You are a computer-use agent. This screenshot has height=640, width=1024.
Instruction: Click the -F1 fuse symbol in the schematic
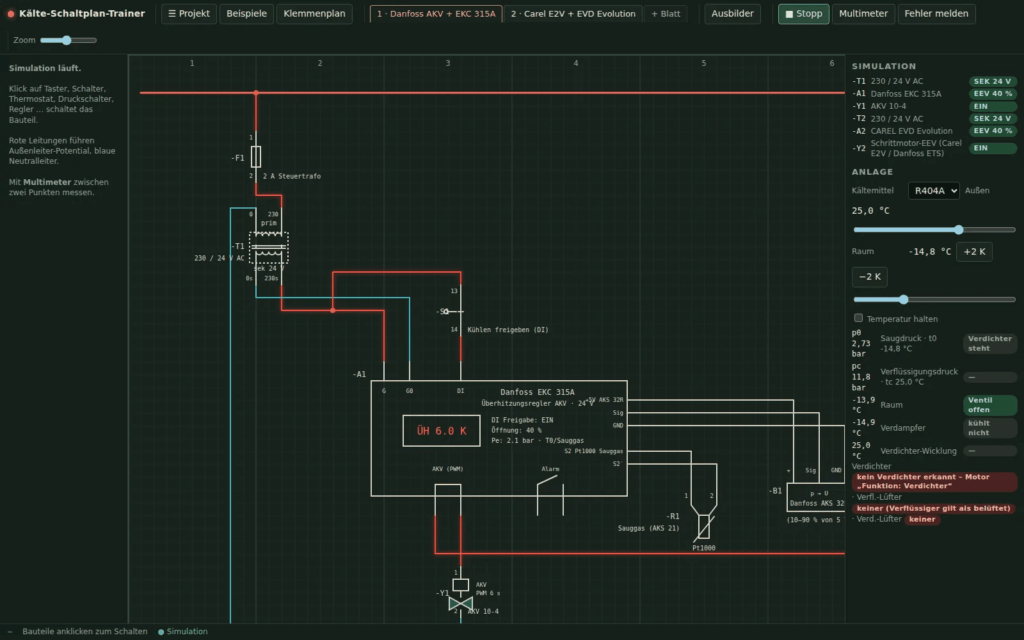click(256, 157)
